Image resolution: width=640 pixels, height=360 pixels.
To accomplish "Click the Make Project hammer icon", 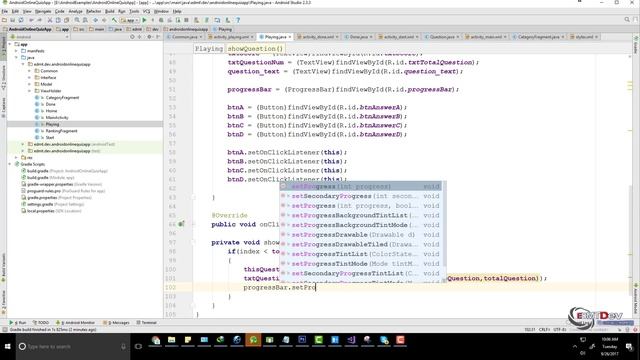I will (x=115, y=20).
